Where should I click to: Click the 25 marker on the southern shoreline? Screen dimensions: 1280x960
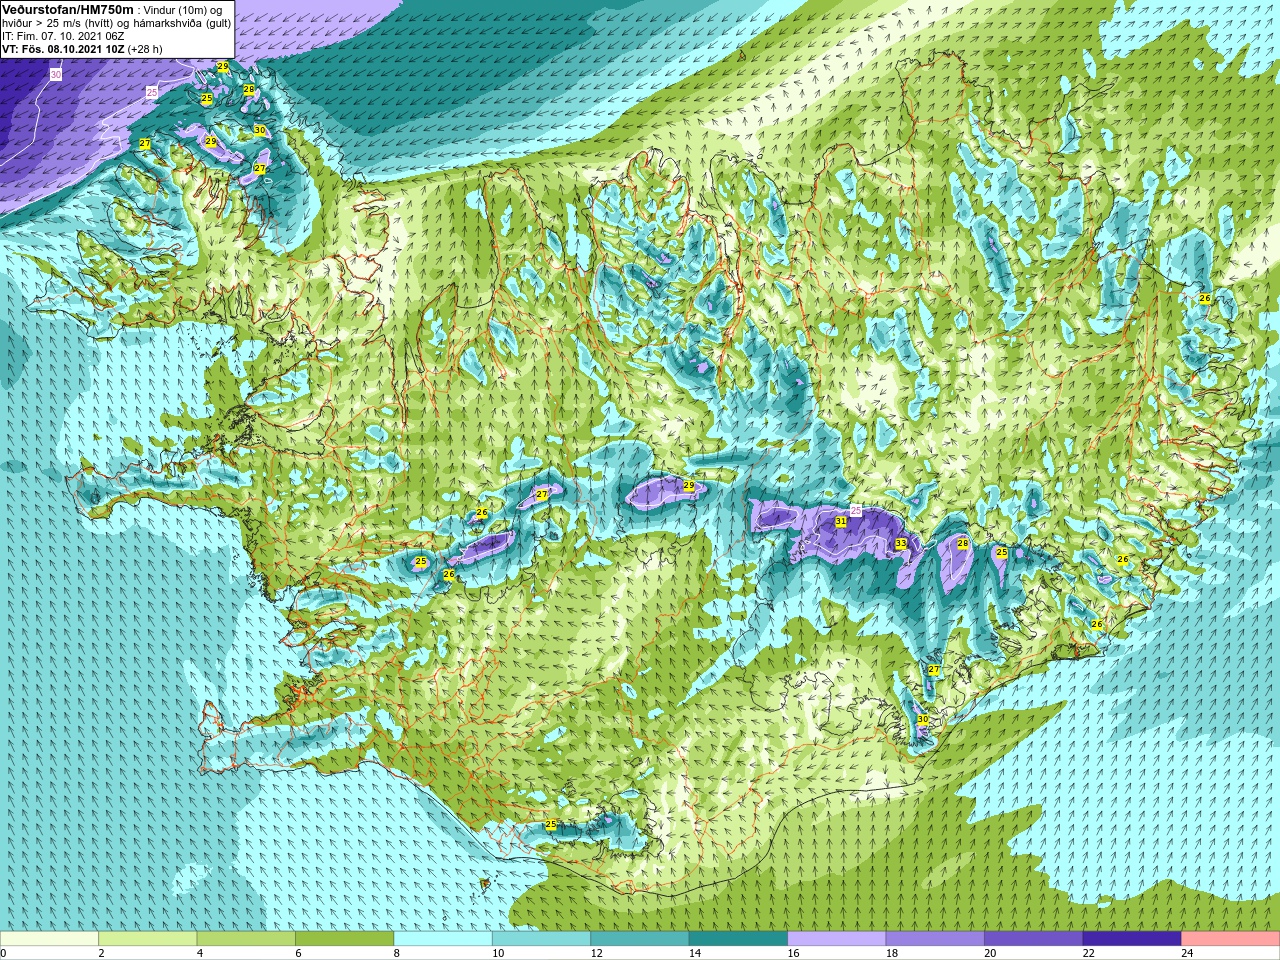tap(551, 825)
